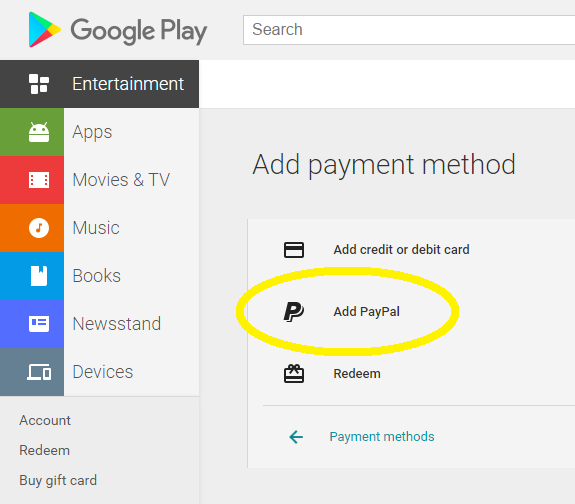Focus the Search input field
The width and height of the screenshot is (575, 504).
409,30
